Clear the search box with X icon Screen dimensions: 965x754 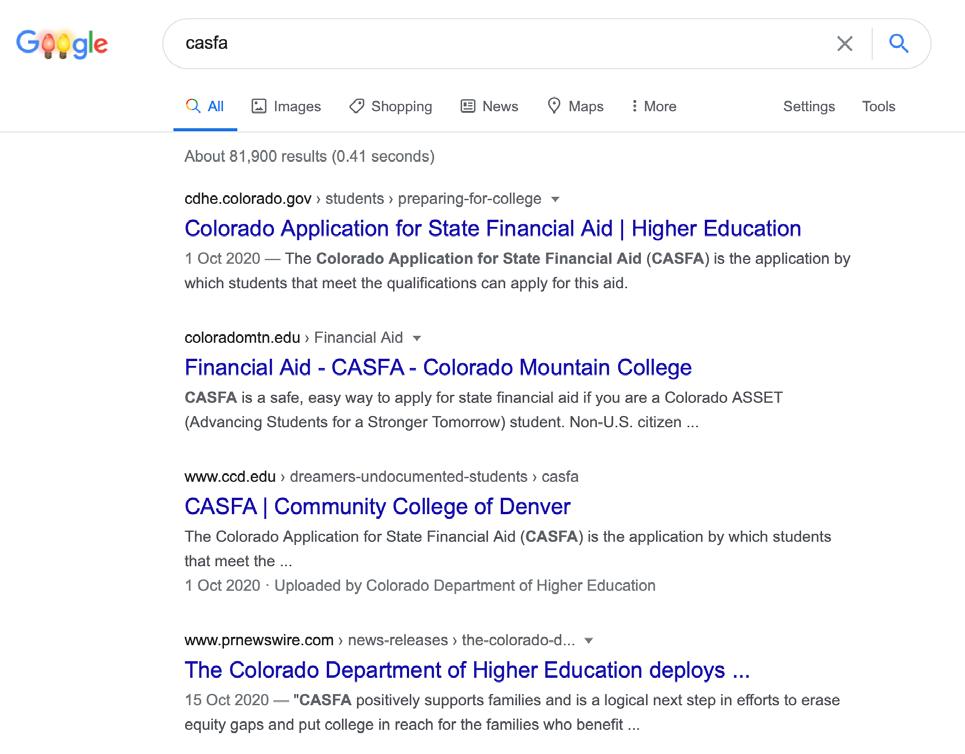(x=845, y=44)
